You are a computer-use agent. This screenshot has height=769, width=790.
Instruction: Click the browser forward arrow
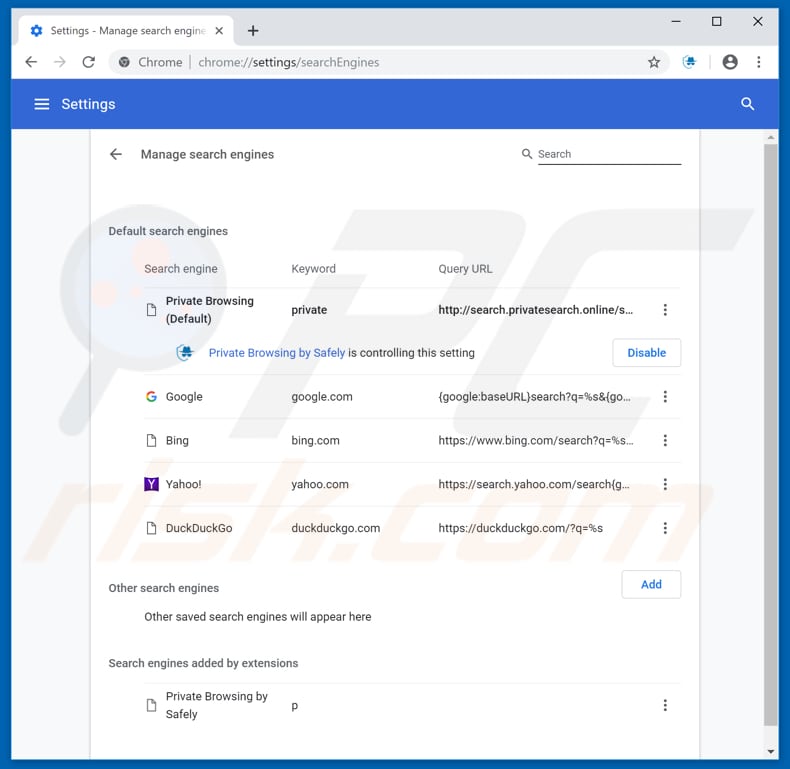pos(60,62)
